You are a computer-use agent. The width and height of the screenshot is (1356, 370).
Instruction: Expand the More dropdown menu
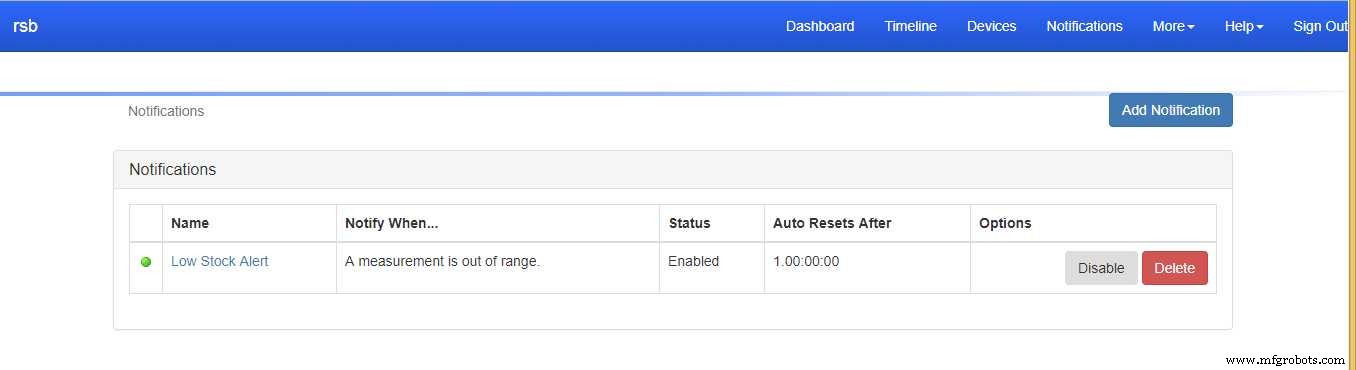point(1173,26)
